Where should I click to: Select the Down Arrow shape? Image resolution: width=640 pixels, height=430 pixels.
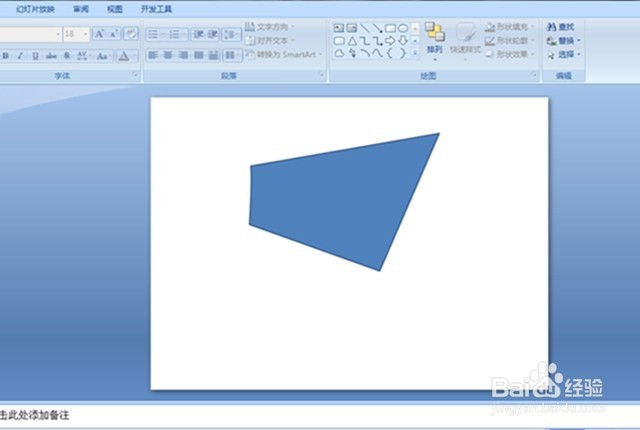click(x=403, y=41)
